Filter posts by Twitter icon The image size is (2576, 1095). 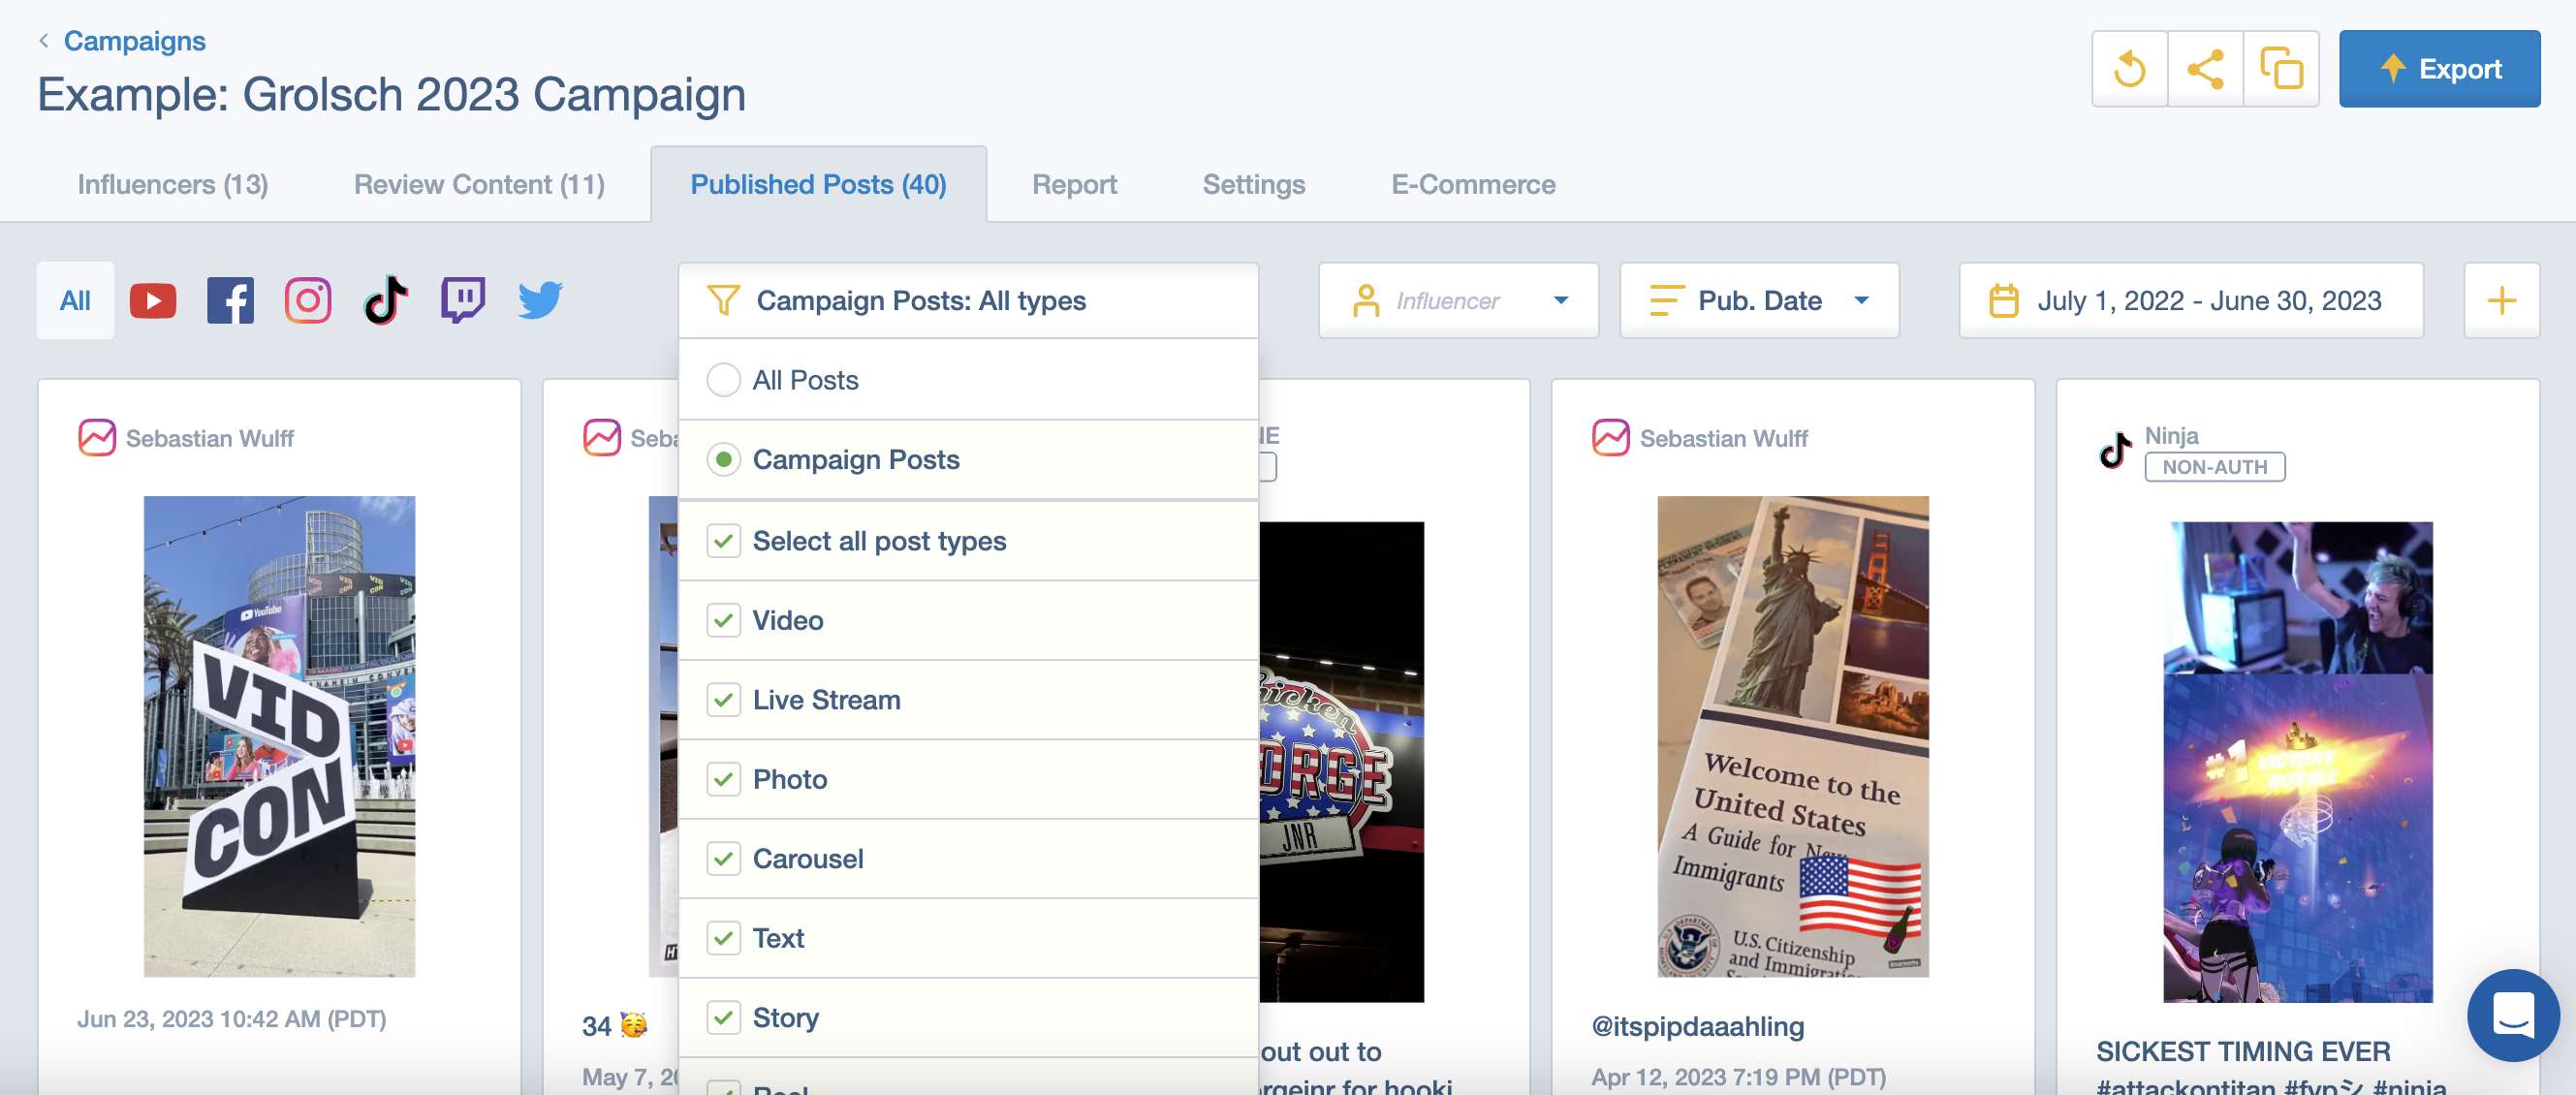(x=540, y=300)
